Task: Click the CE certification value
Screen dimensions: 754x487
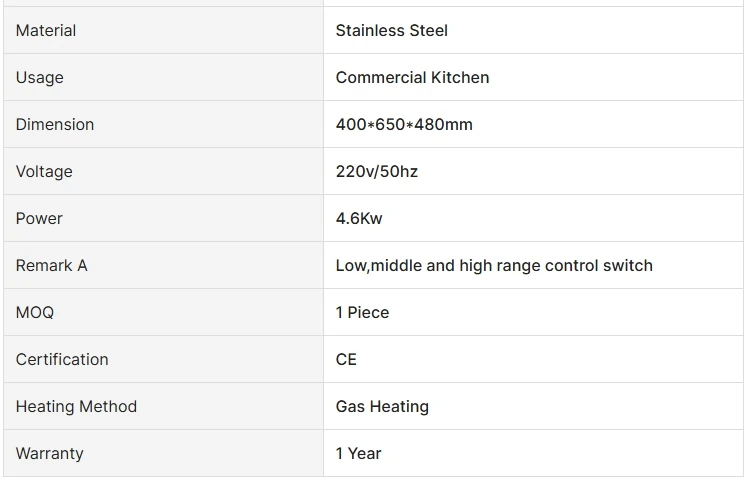Action: (x=346, y=360)
